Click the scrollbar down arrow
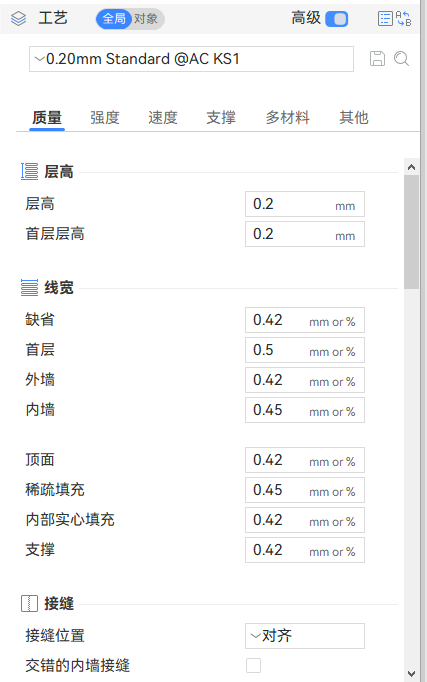Viewport: 427px width, 682px height. [411, 674]
